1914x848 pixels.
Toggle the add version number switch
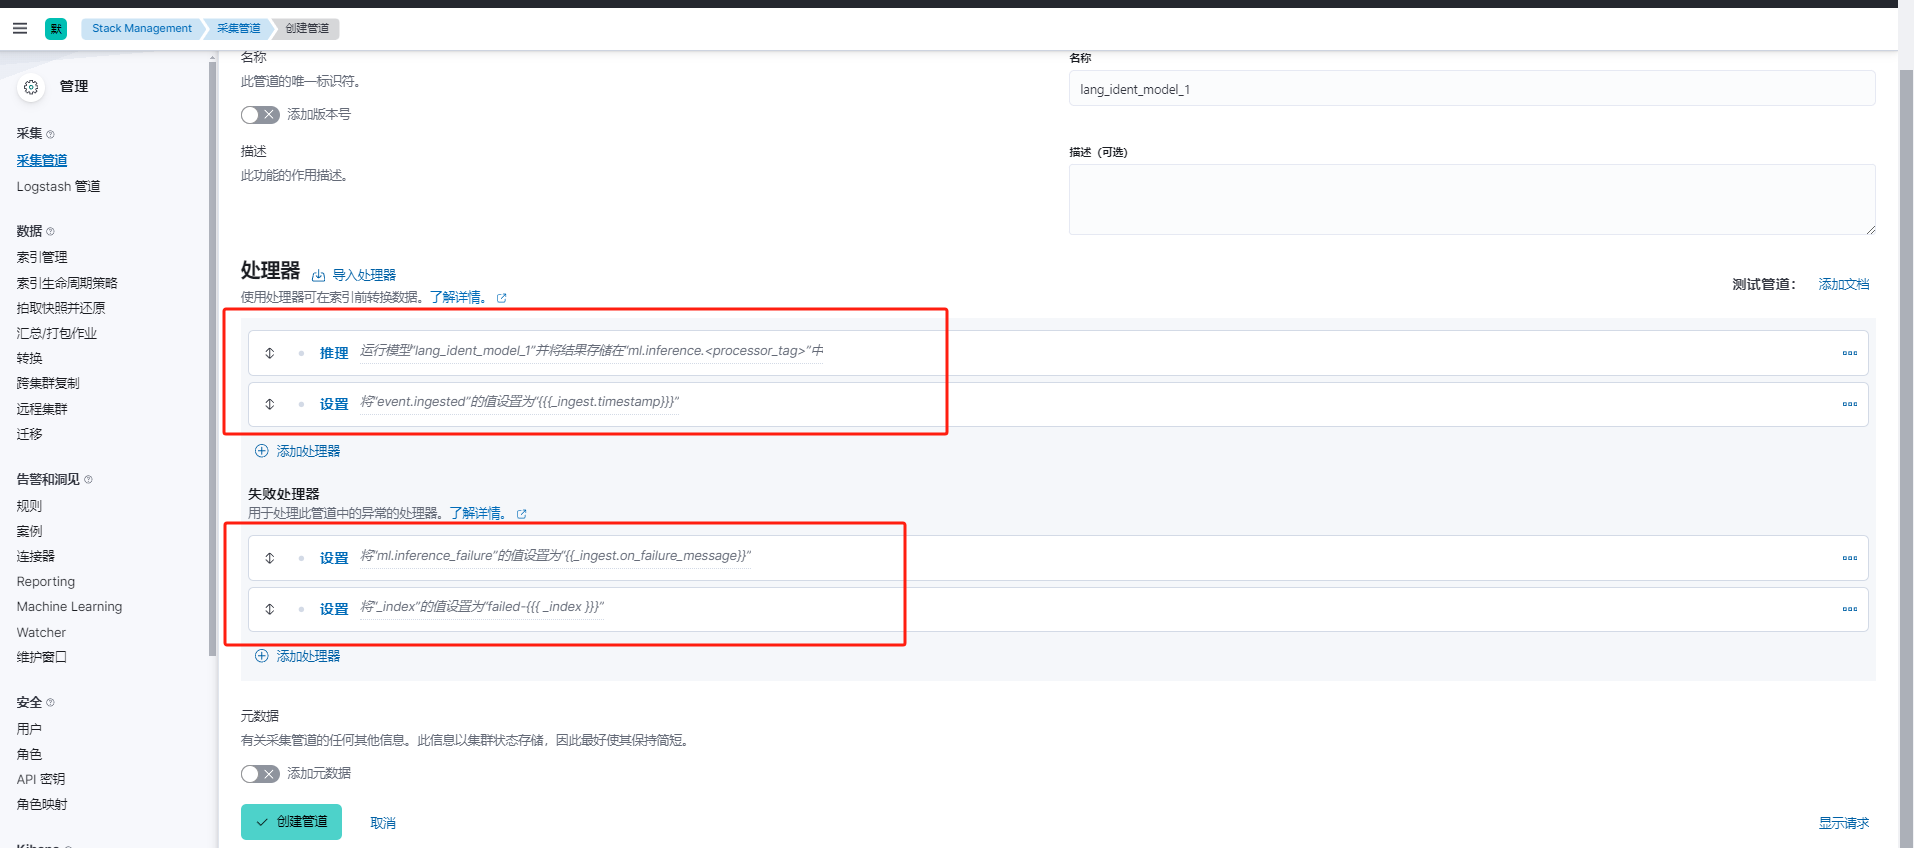260,115
